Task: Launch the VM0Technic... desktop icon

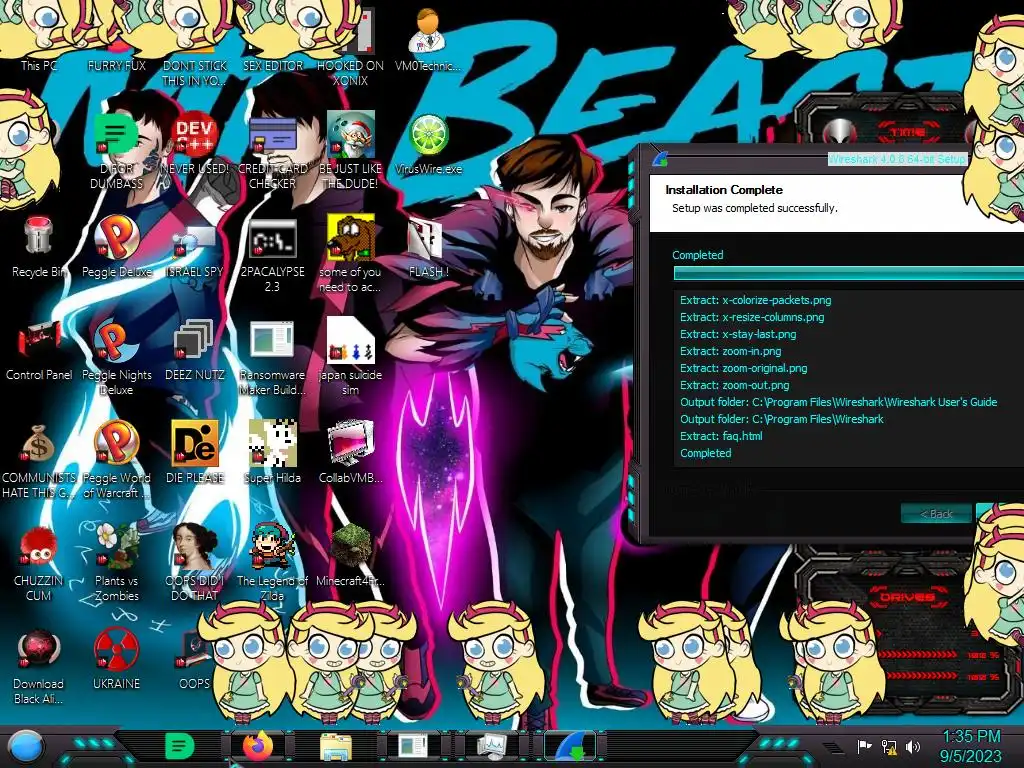Action: click(428, 40)
